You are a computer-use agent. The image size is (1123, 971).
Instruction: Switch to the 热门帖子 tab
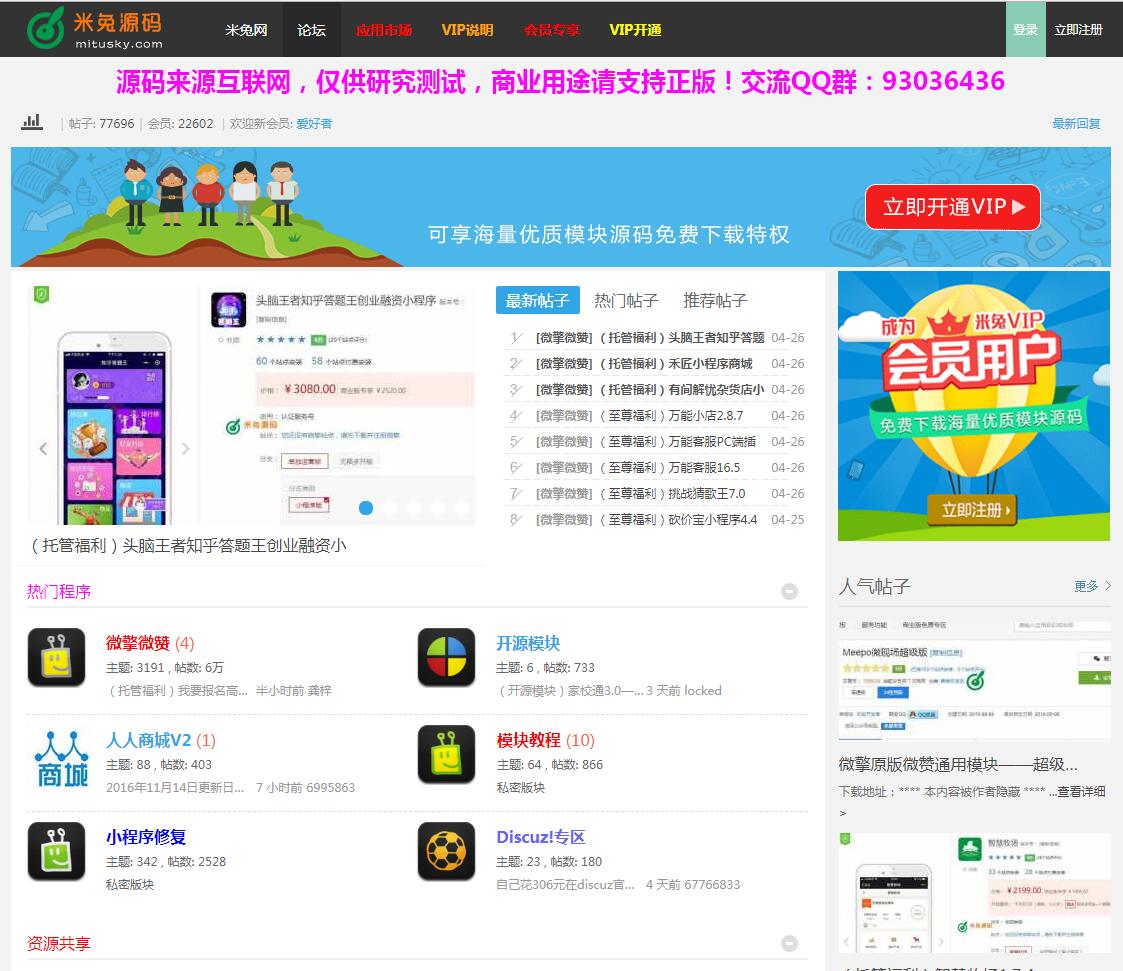pyautogui.click(x=626, y=300)
